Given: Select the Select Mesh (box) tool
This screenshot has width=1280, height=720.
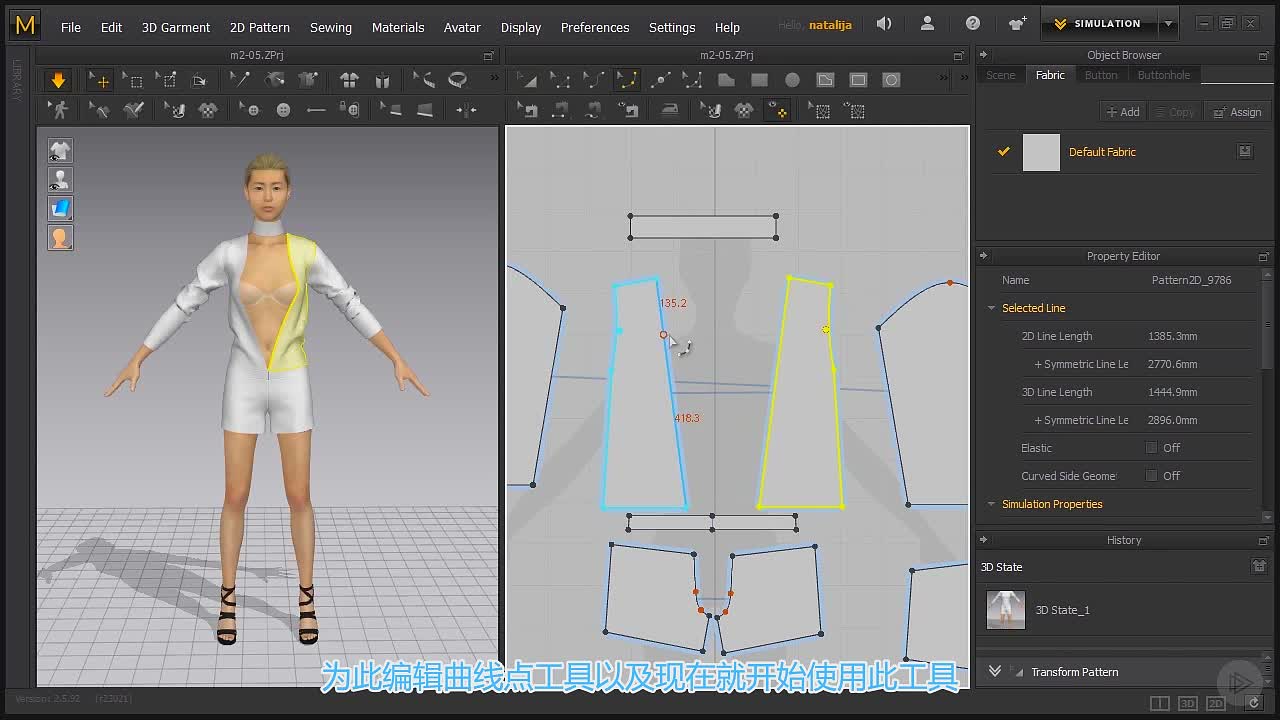Looking at the screenshot, I should coord(133,80).
